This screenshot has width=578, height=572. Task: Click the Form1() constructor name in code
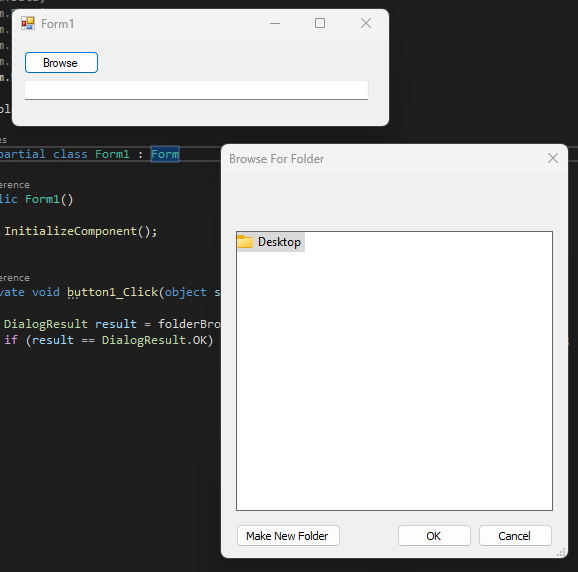pos(42,199)
